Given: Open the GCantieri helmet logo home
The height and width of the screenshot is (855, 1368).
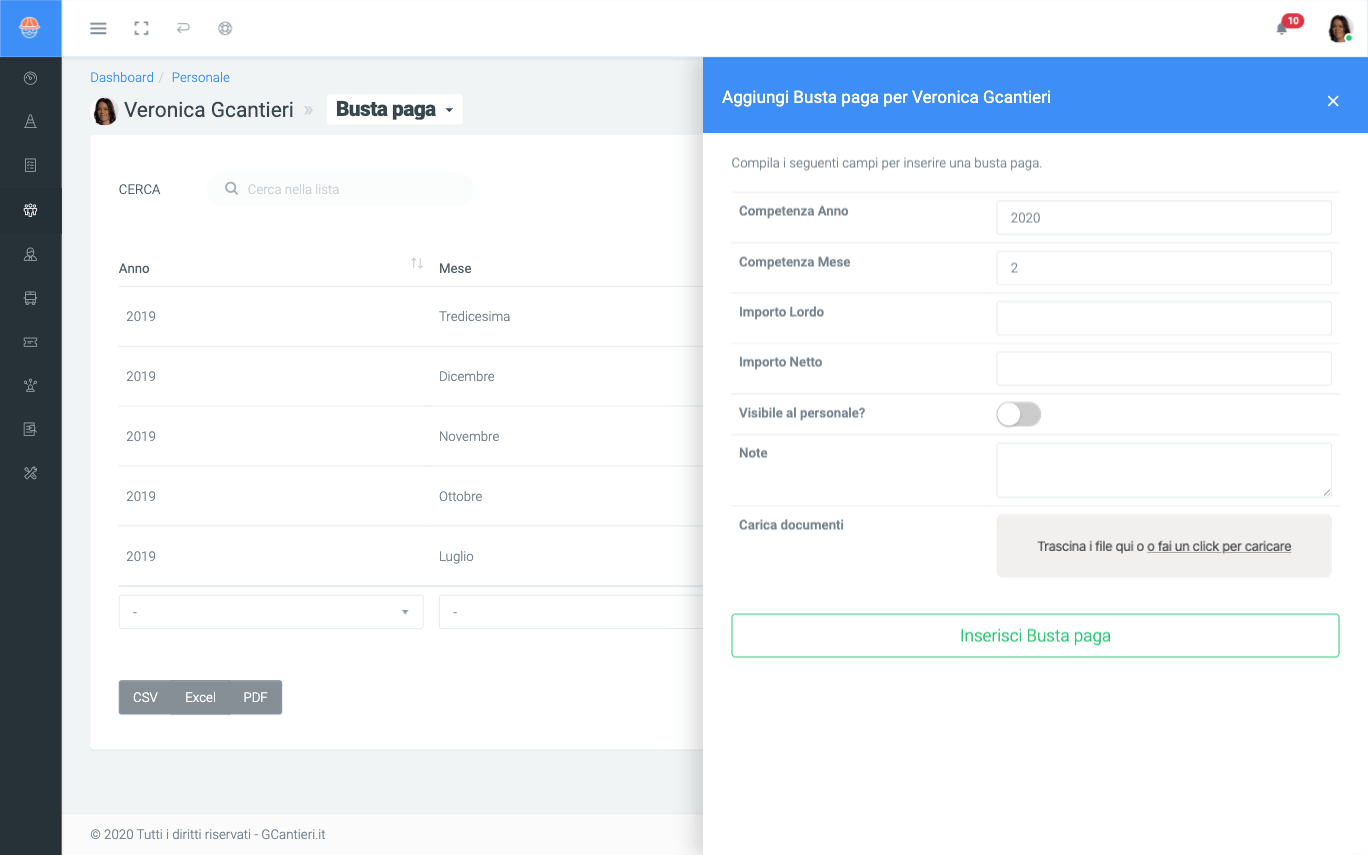Looking at the screenshot, I should [30, 28].
